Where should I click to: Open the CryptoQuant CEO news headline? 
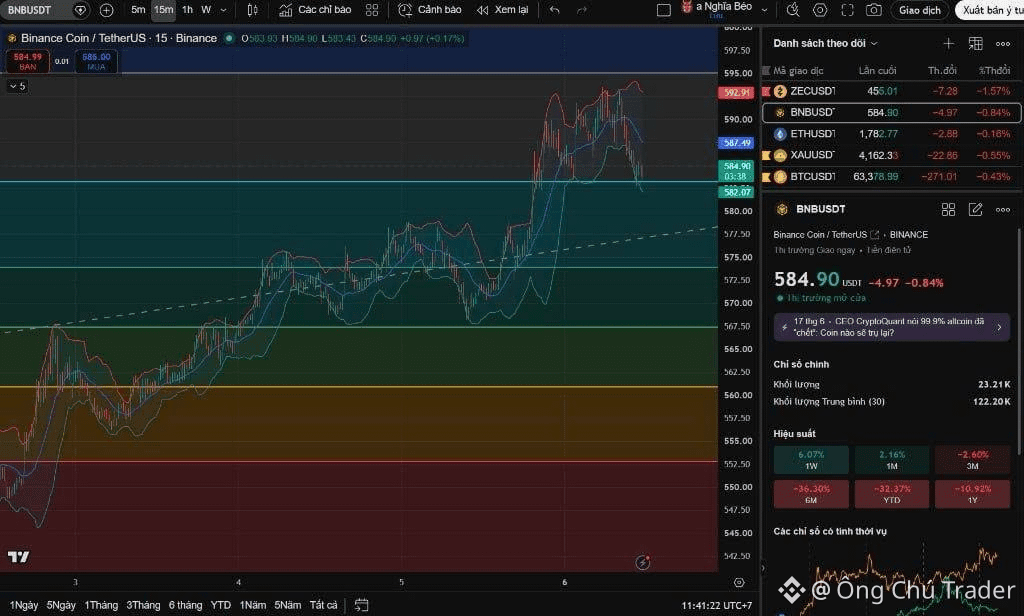(891, 327)
